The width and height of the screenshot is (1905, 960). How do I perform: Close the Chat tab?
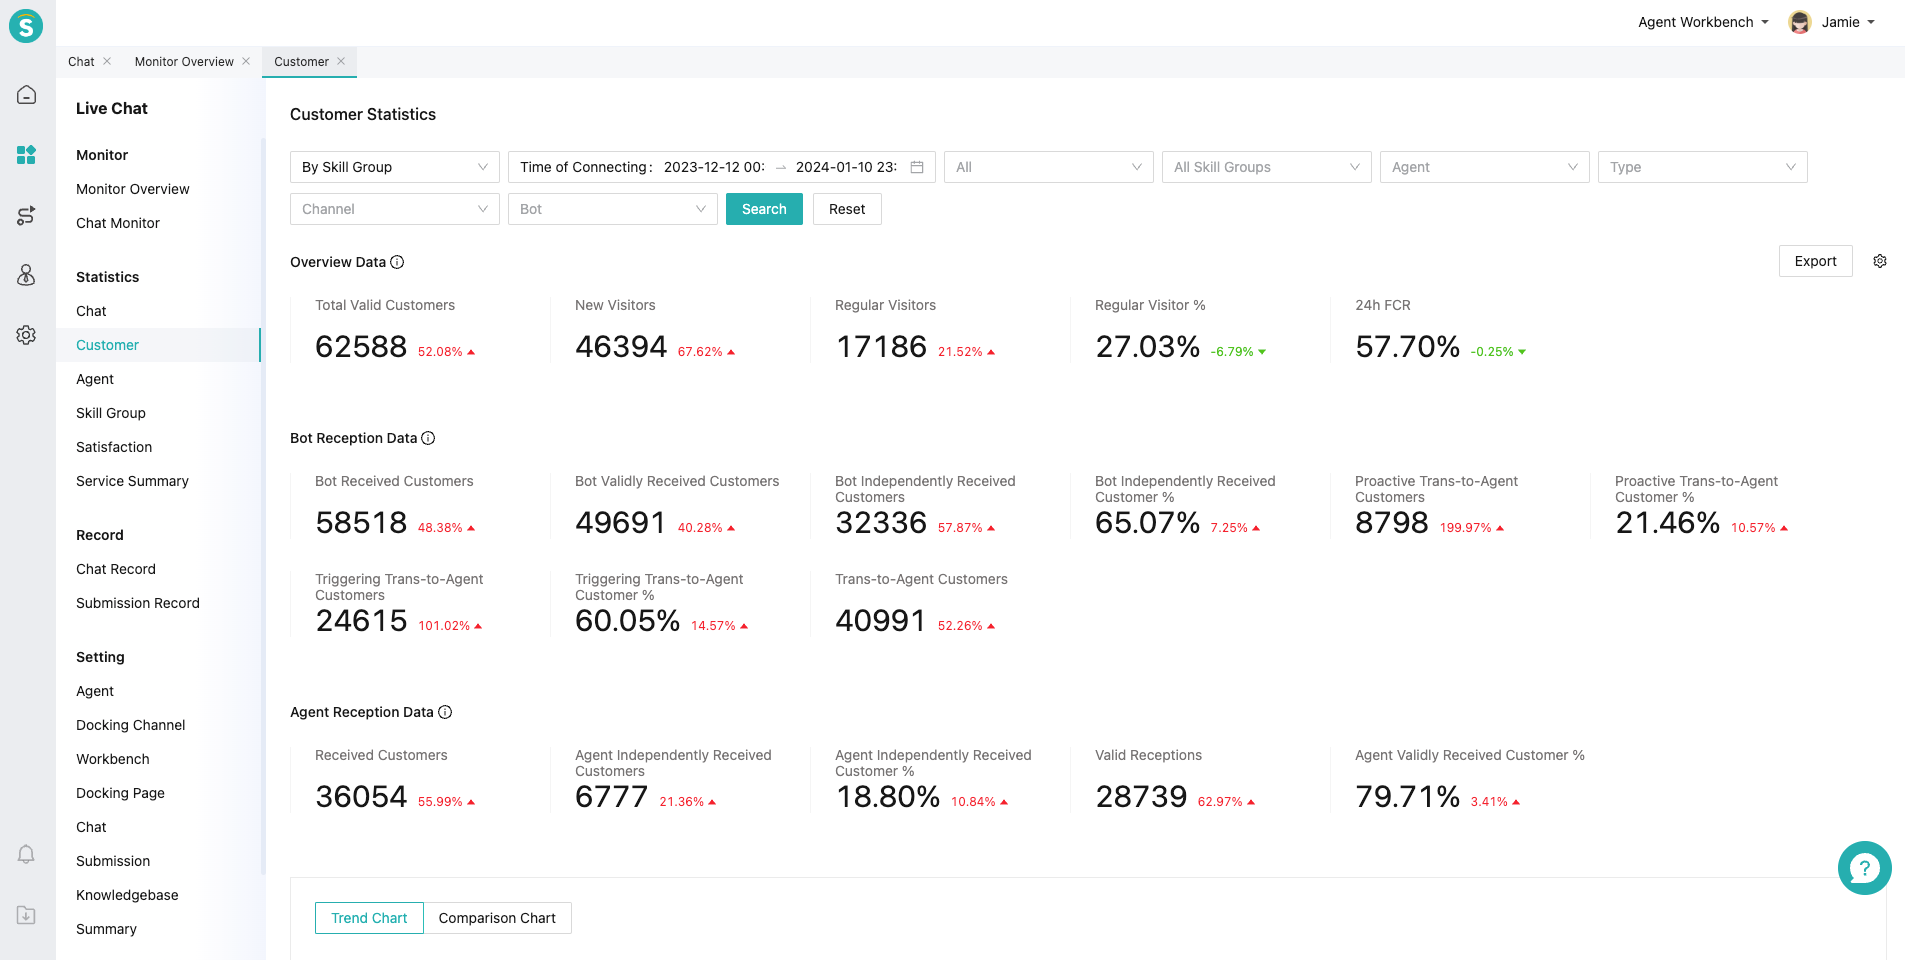[x=107, y=61]
